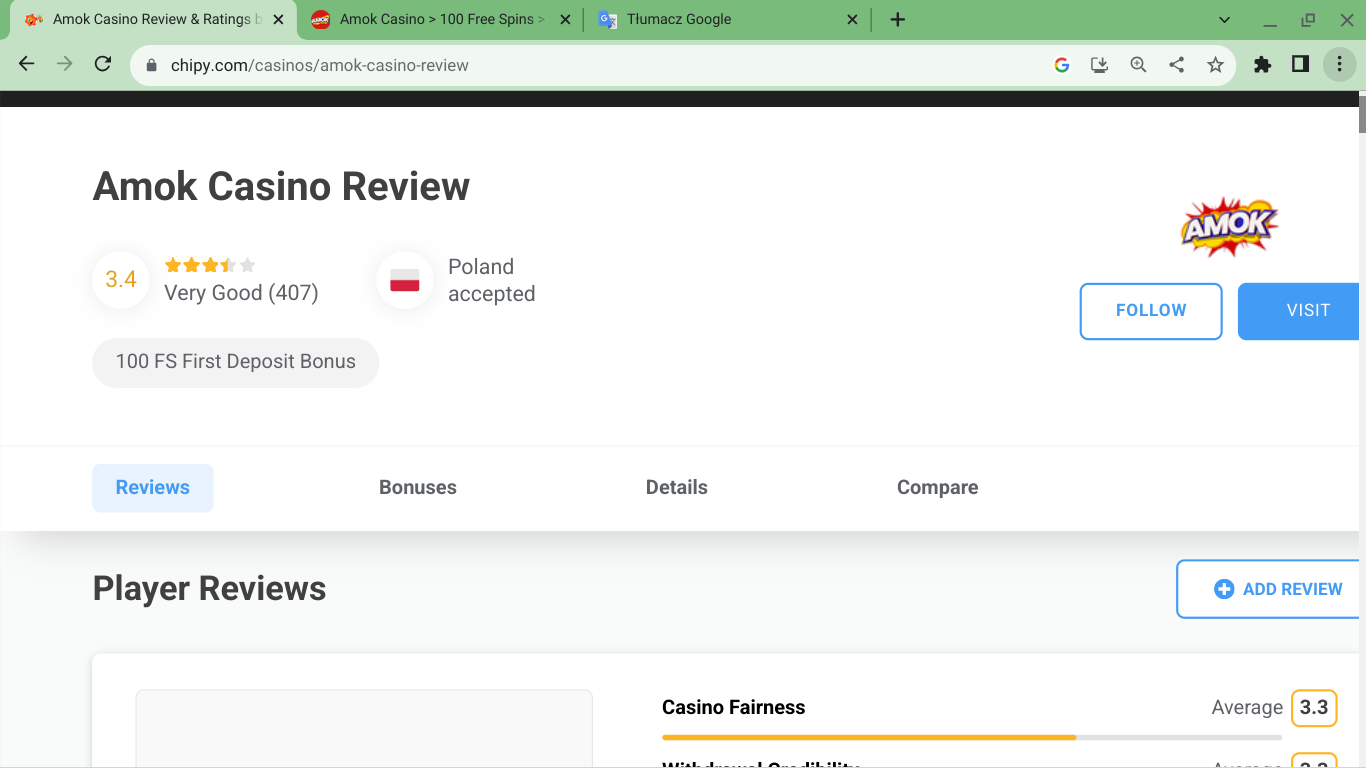Click the Poland flag icon
Viewport: 1366px width, 768px height.
tap(404, 281)
